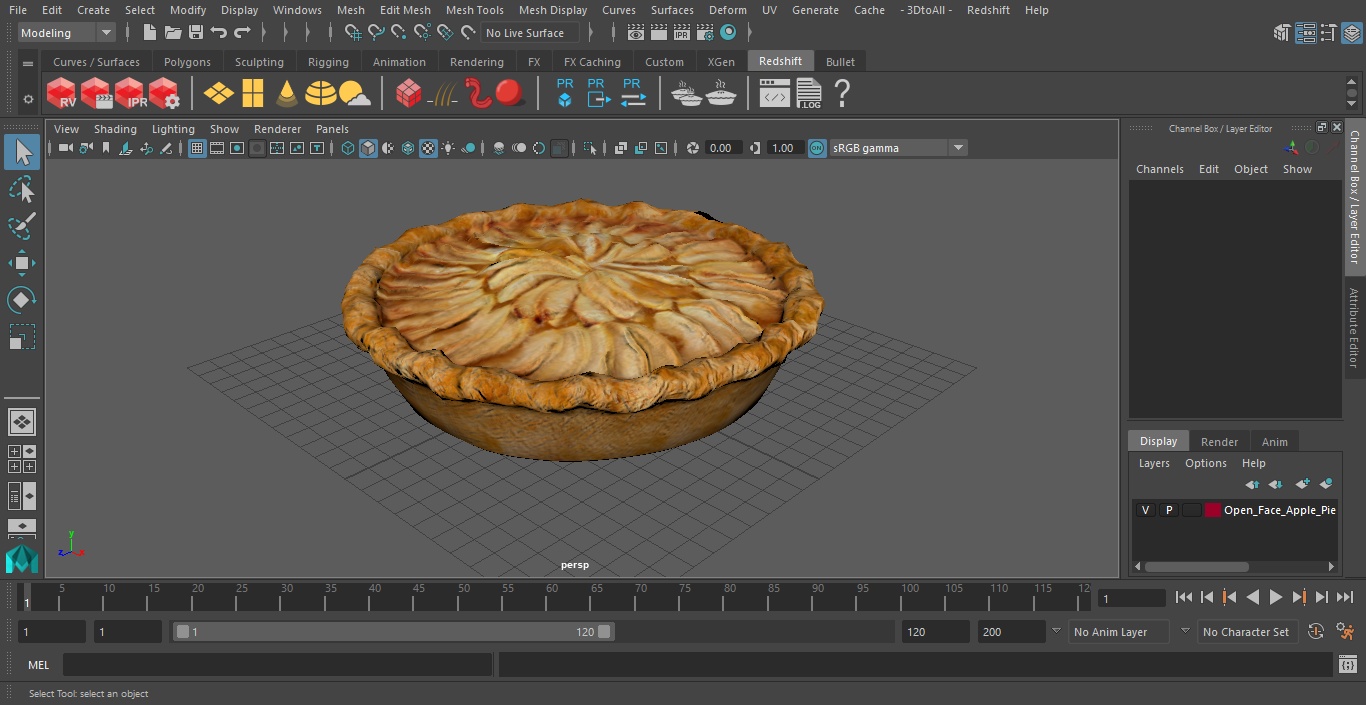Viewport: 1366px width, 705px height.
Task: Toggle smooth shade all in viewport
Action: point(368,148)
